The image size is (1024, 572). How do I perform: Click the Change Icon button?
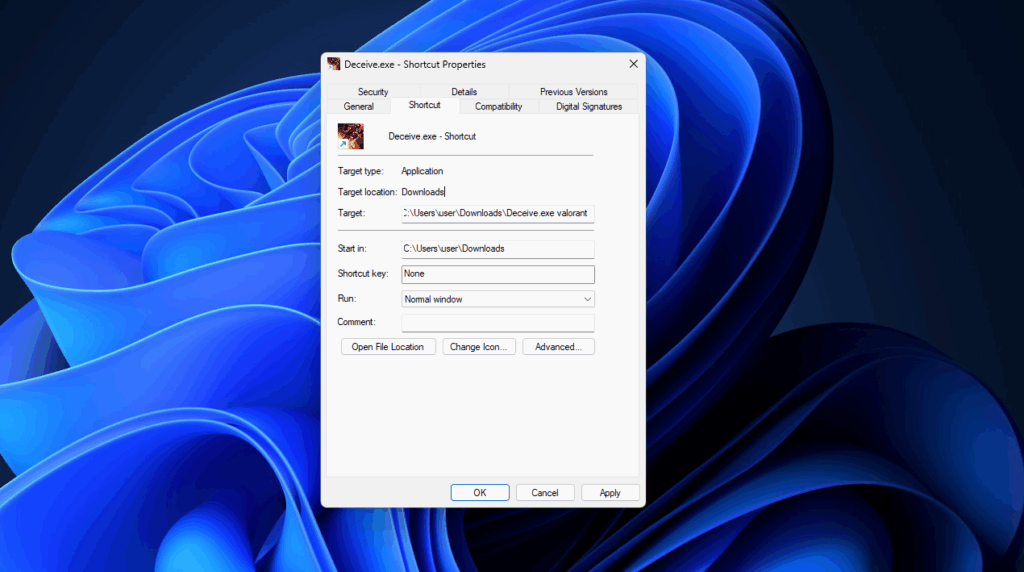point(479,347)
